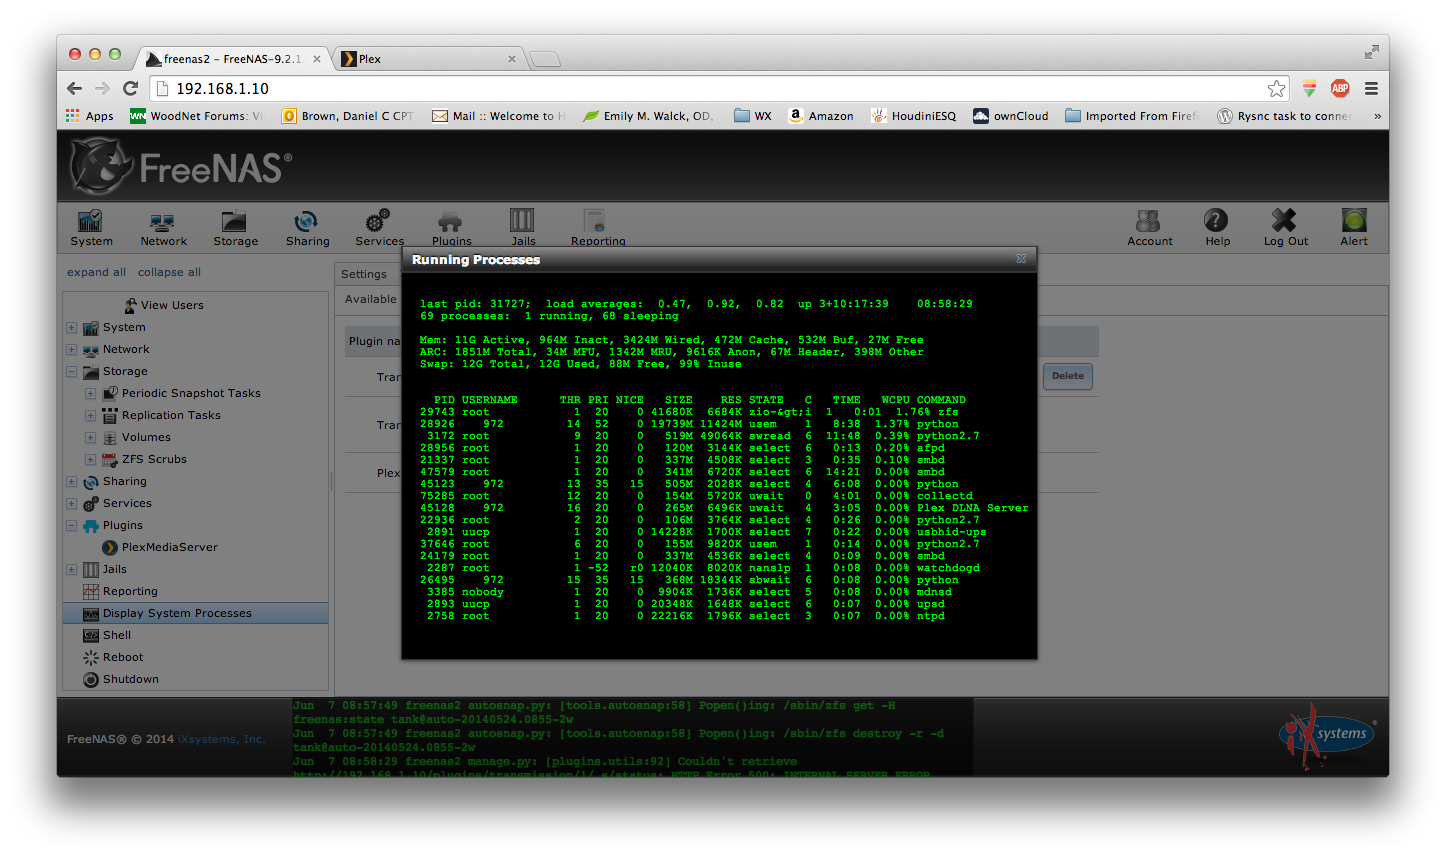Image resolution: width=1446 pixels, height=856 pixels.
Task: Select Display System Processes in the tree
Action: (196, 614)
